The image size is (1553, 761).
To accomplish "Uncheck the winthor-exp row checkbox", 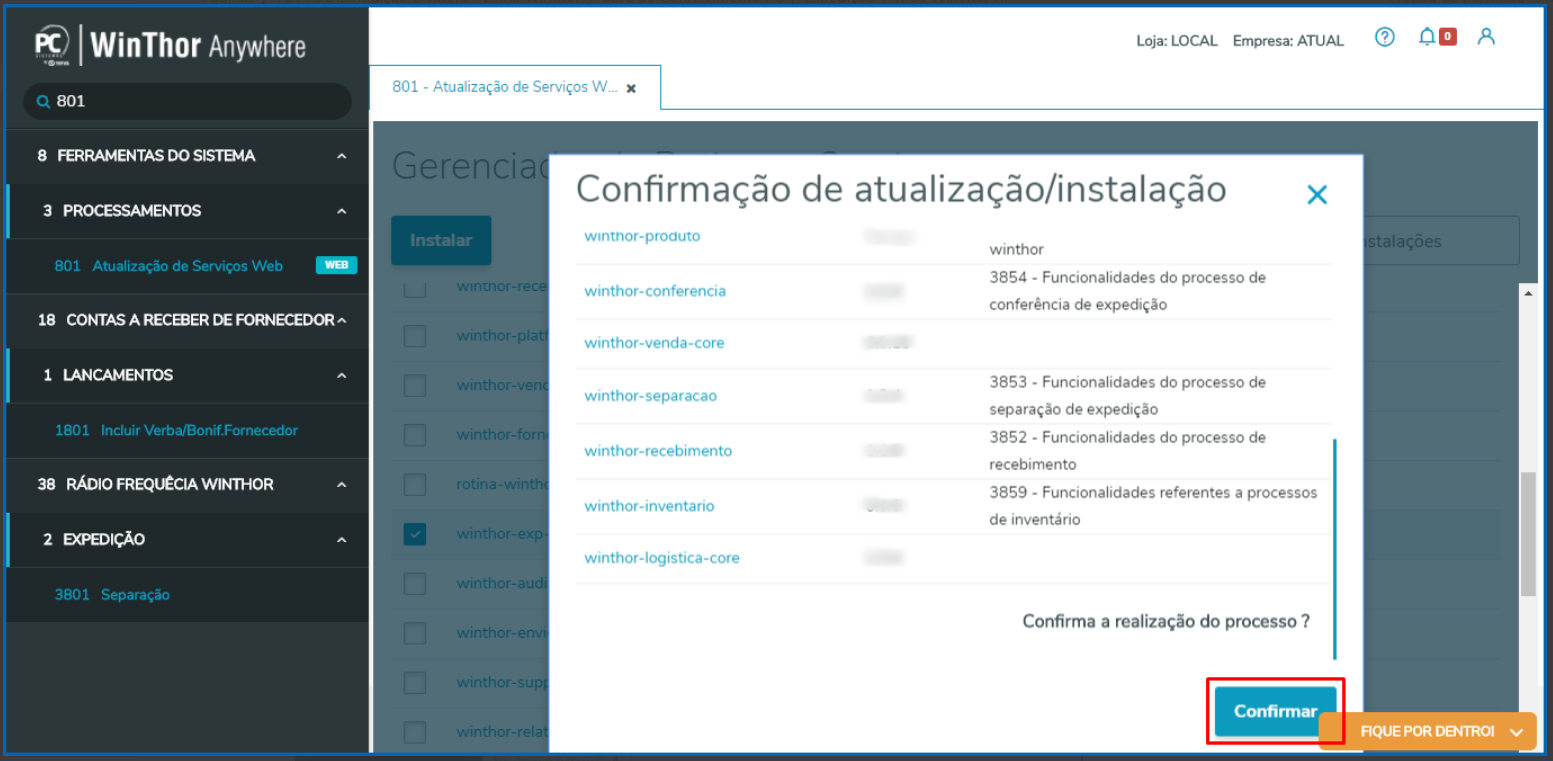I will 415,534.
